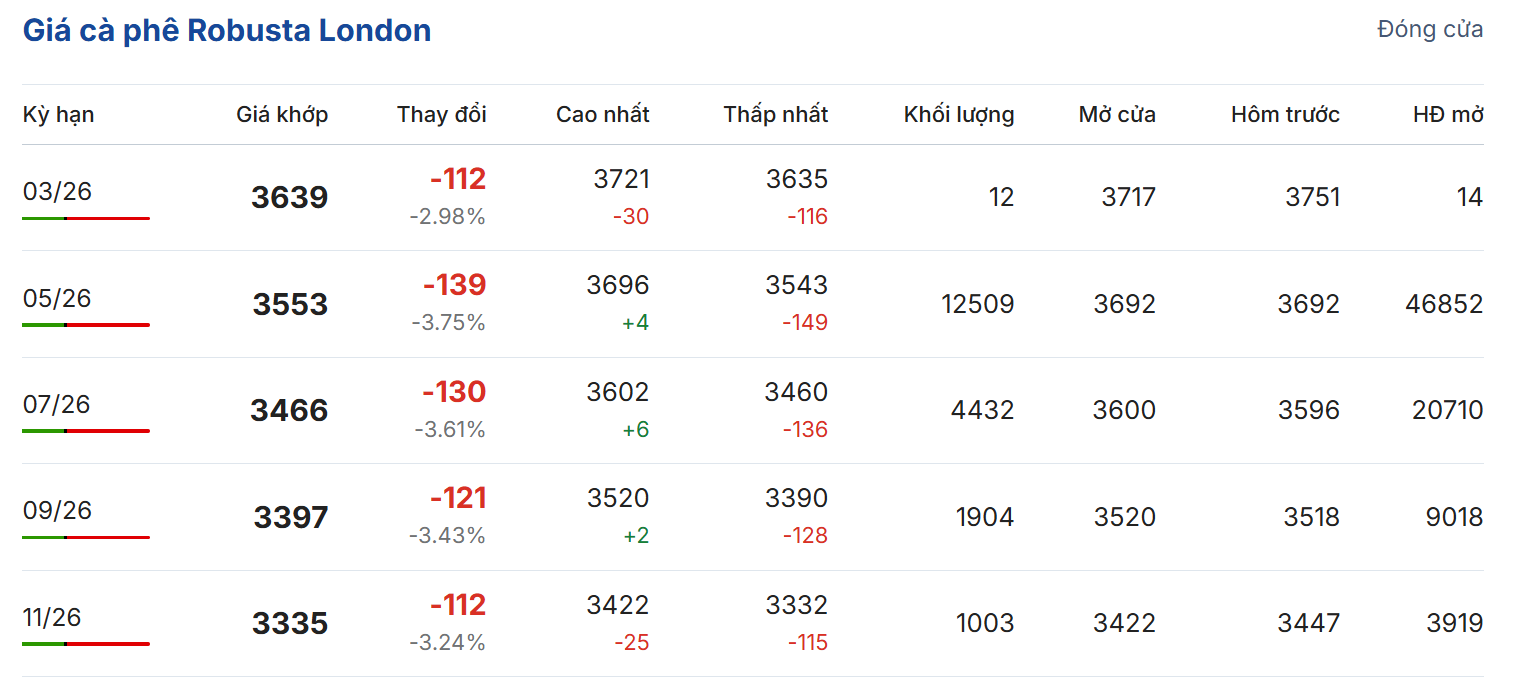Image resolution: width=1520 pixels, height=680 pixels.
Task: Sort by the "Kỳ hạn" column header
Action: (x=59, y=115)
